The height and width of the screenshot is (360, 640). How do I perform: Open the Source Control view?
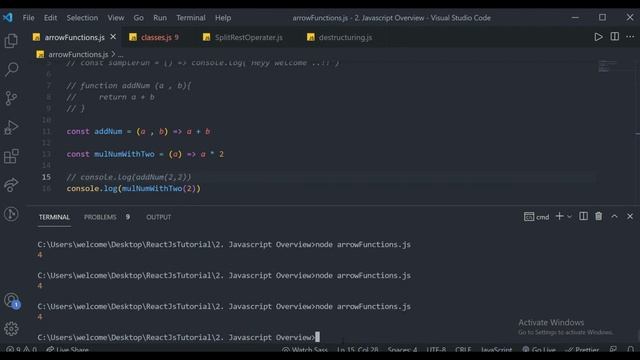point(11,98)
